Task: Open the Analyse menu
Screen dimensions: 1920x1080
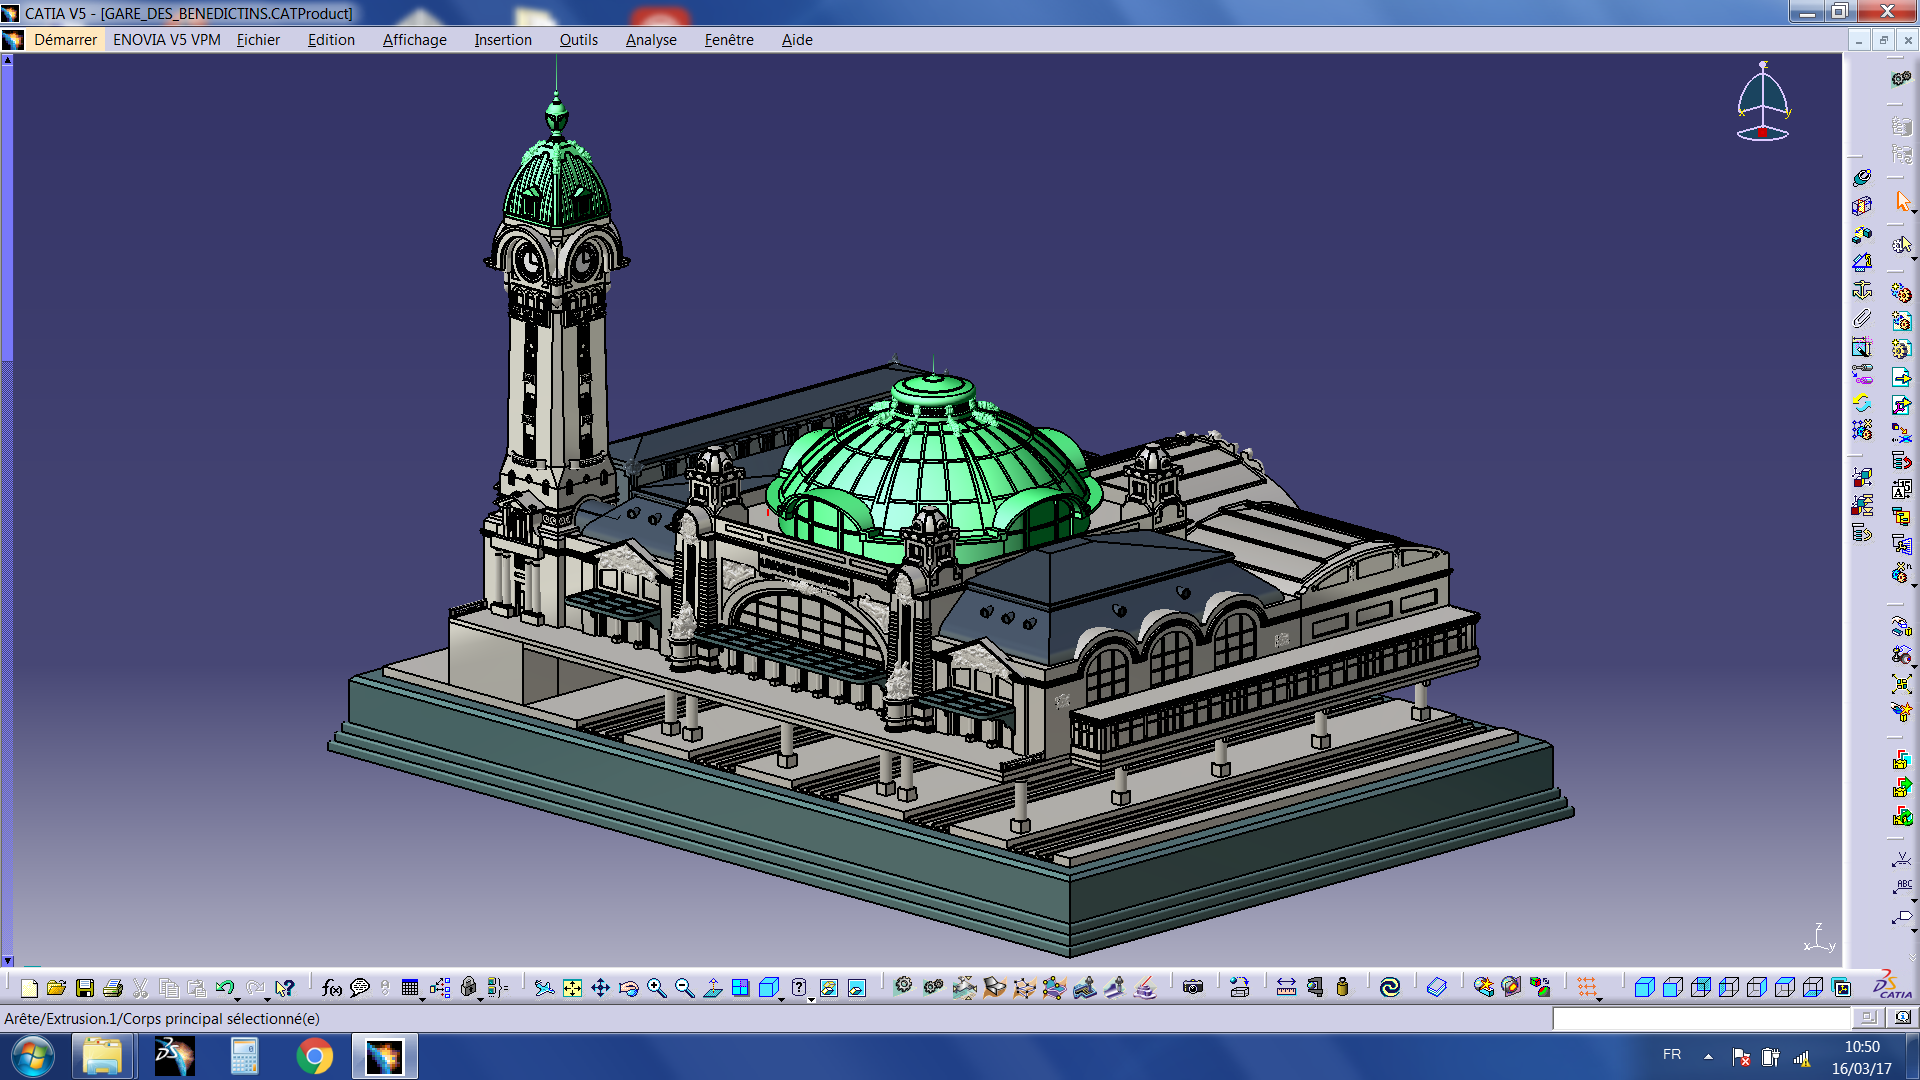Action: click(651, 40)
